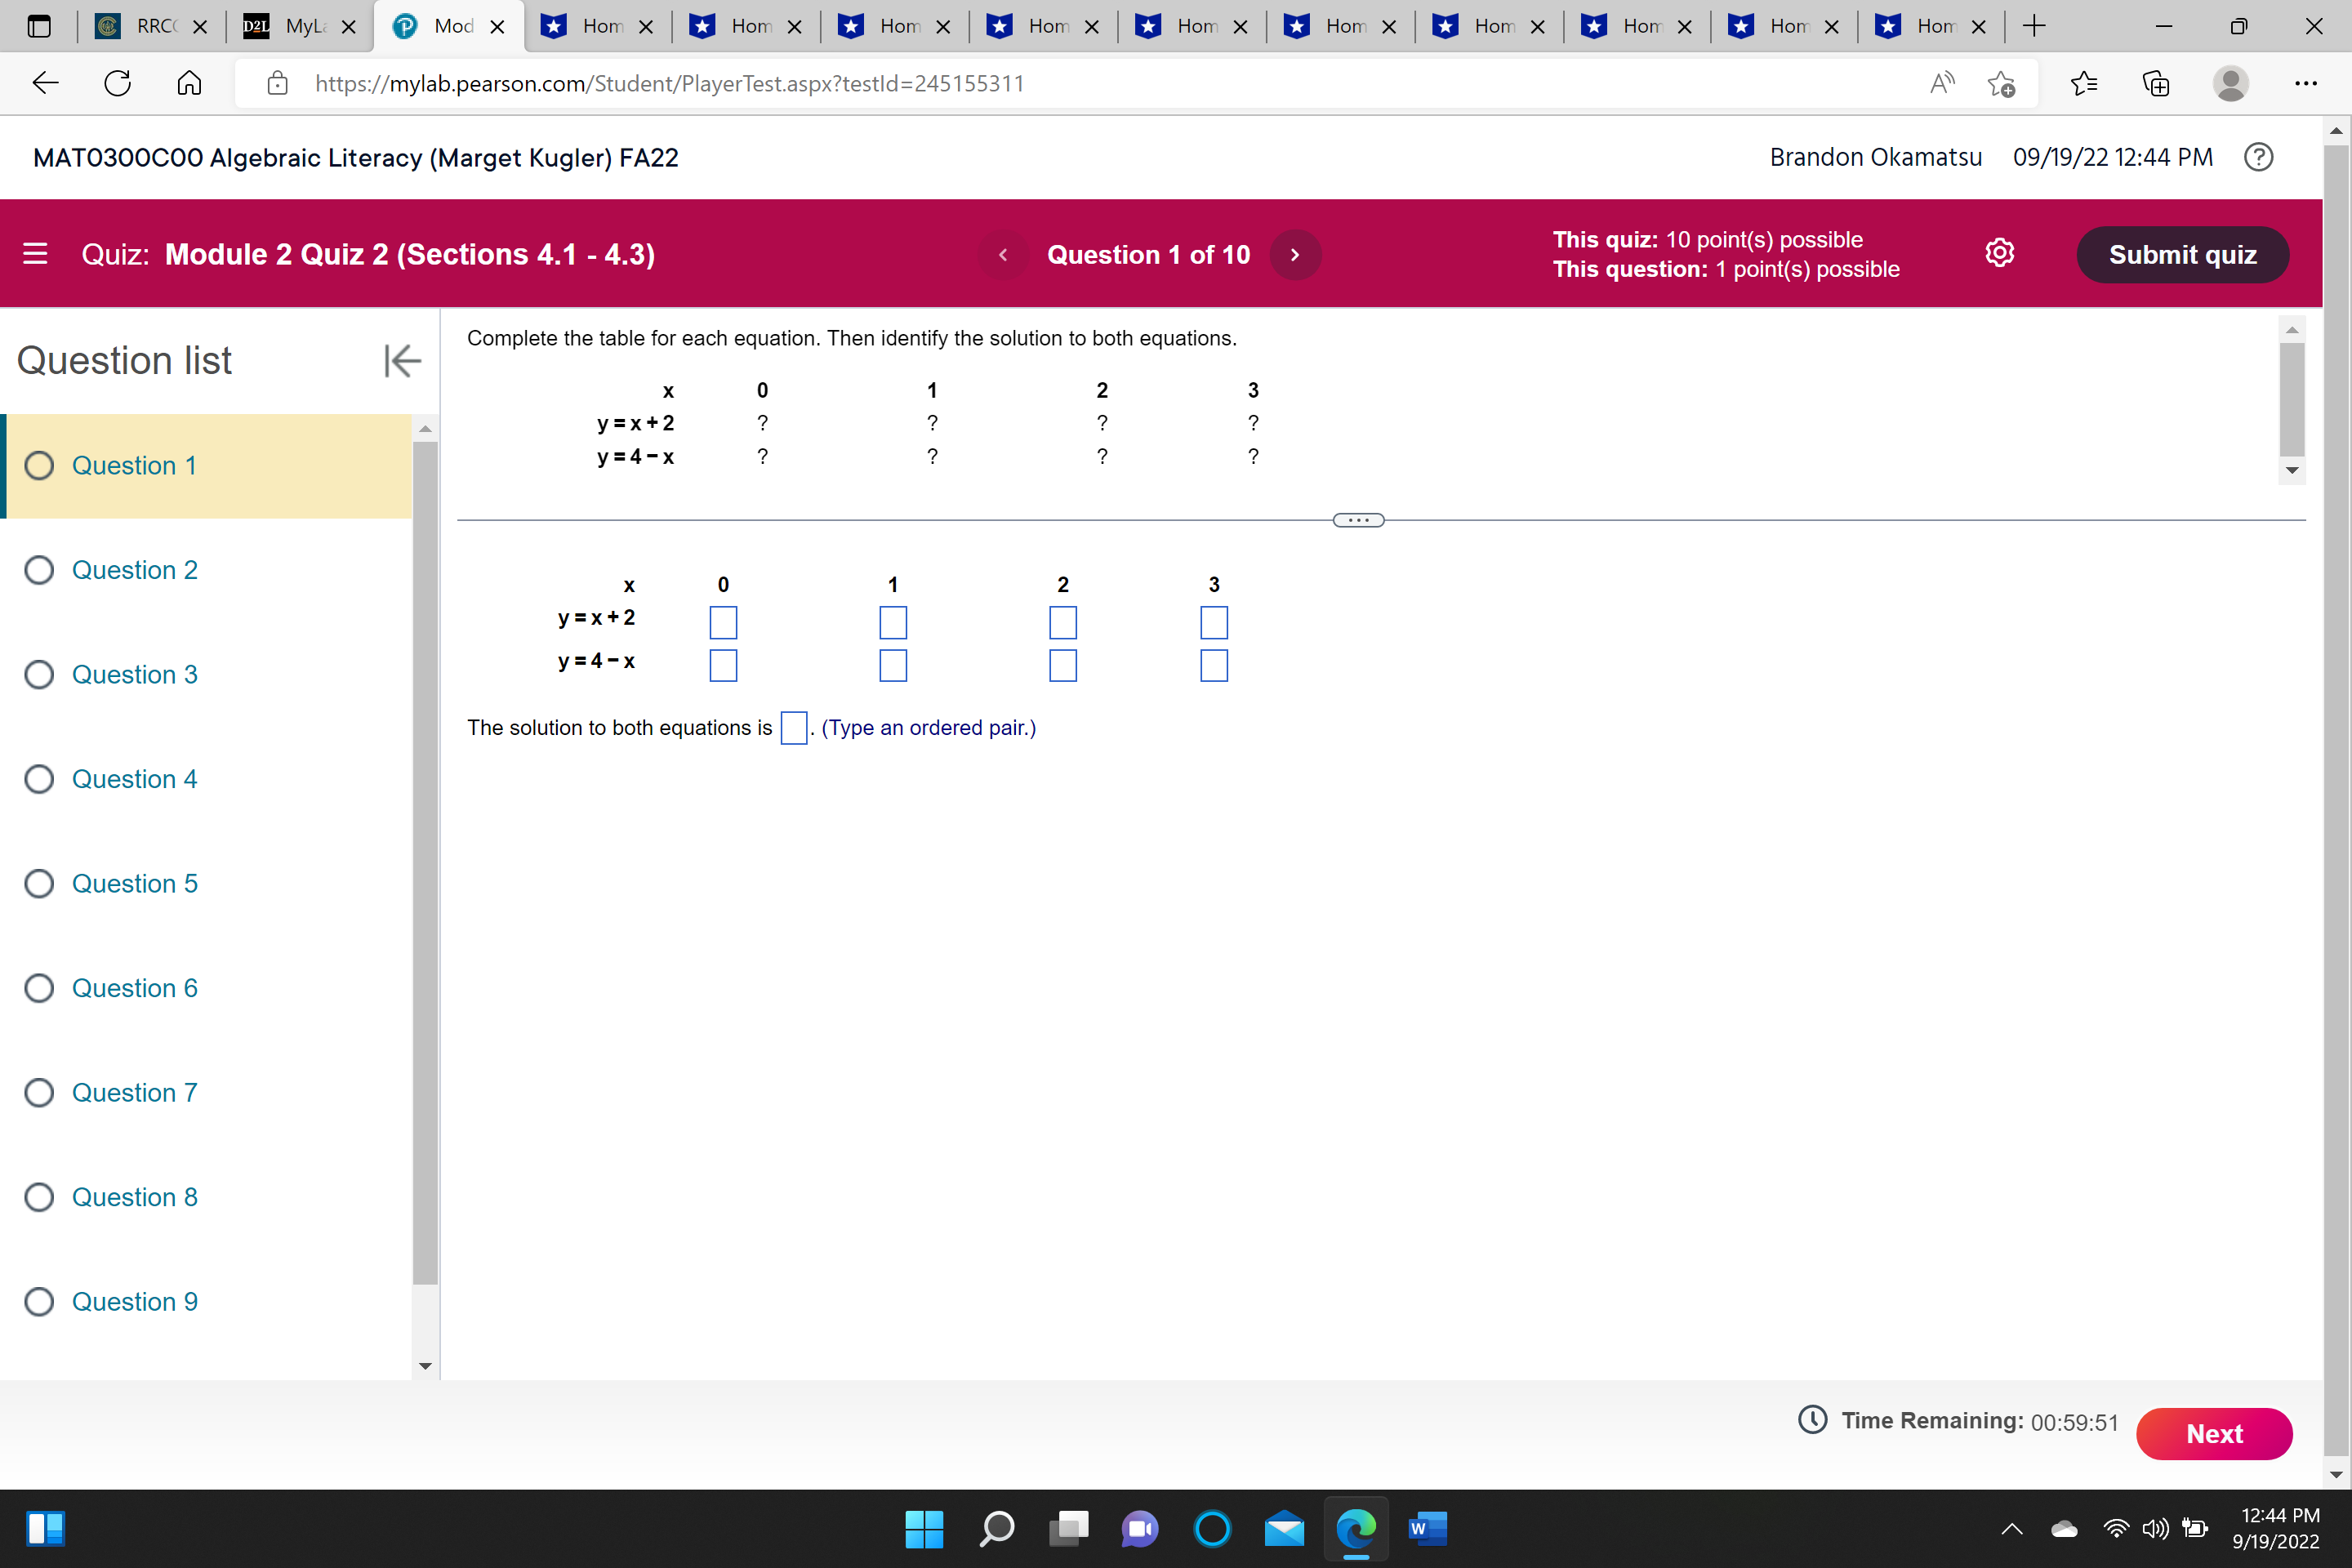Click the Submit quiz button
Screen dimensions: 2352x1568
(2182, 254)
